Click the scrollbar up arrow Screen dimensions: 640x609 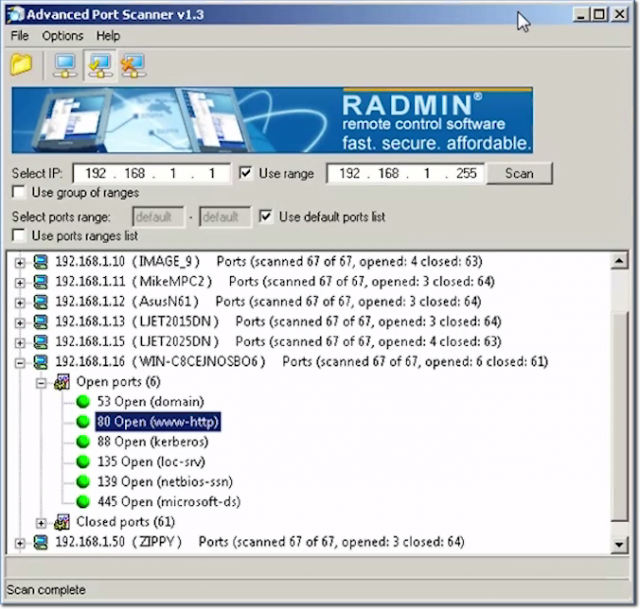tap(619, 261)
